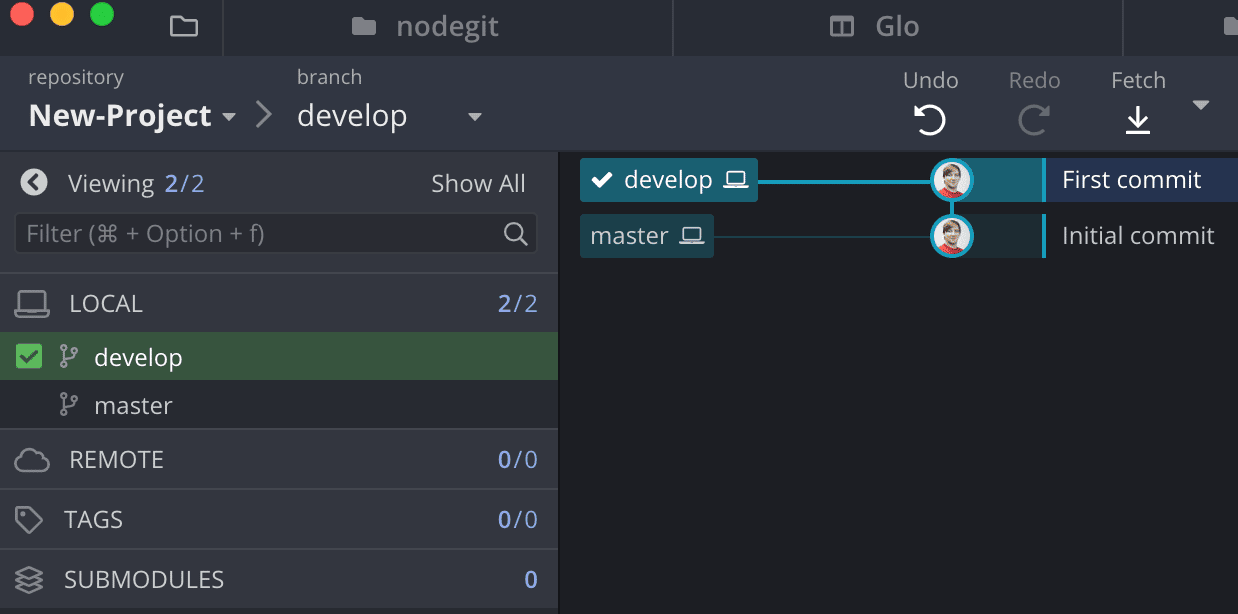The image size is (1238, 614).
Task: Click inside the branch filter input field
Action: click(x=250, y=233)
